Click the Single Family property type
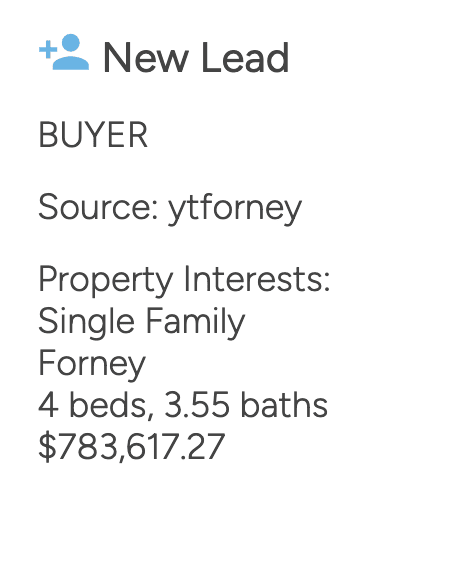This screenshot has height=577, width=466. (142, 323)
